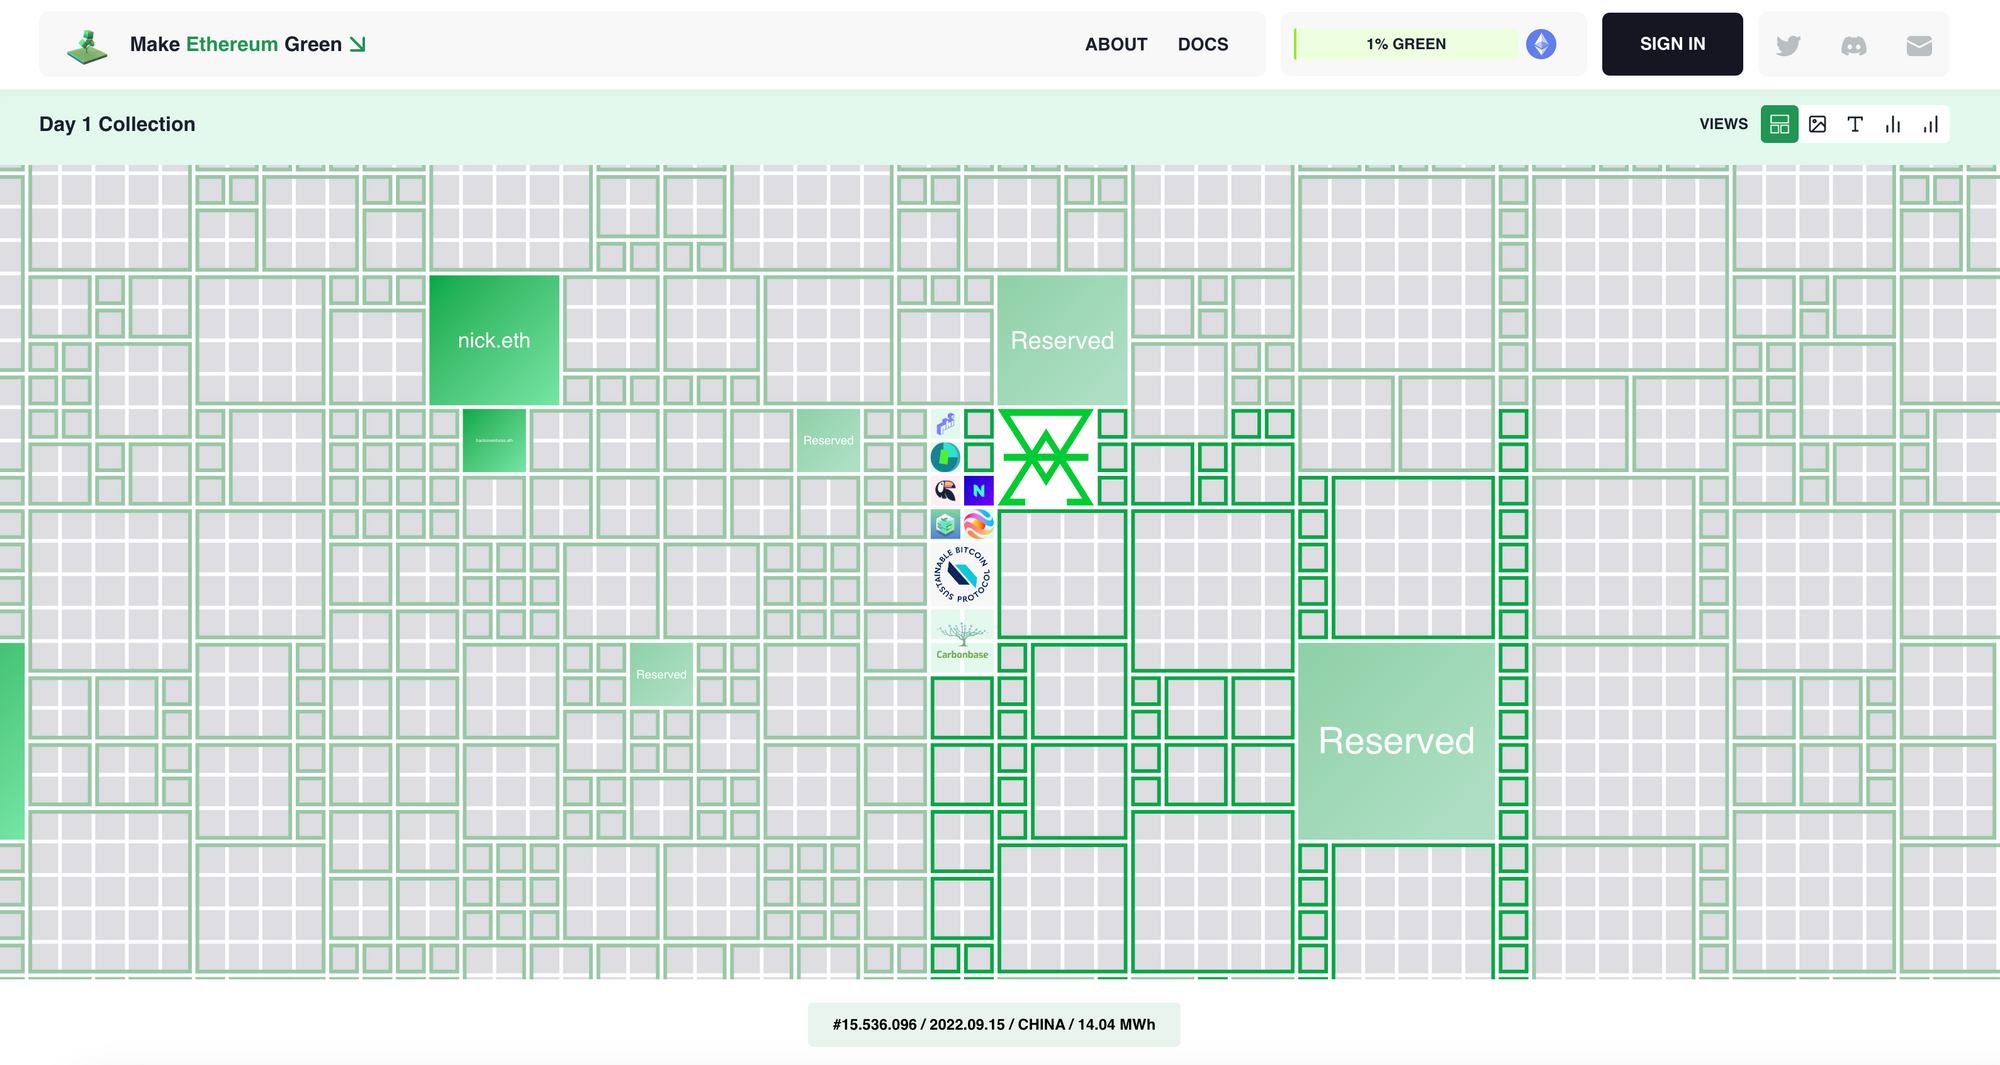The width and height of the screenshot is (2000, 1065).
Task: Select the grid layout view
Action: coord(1779,124)
